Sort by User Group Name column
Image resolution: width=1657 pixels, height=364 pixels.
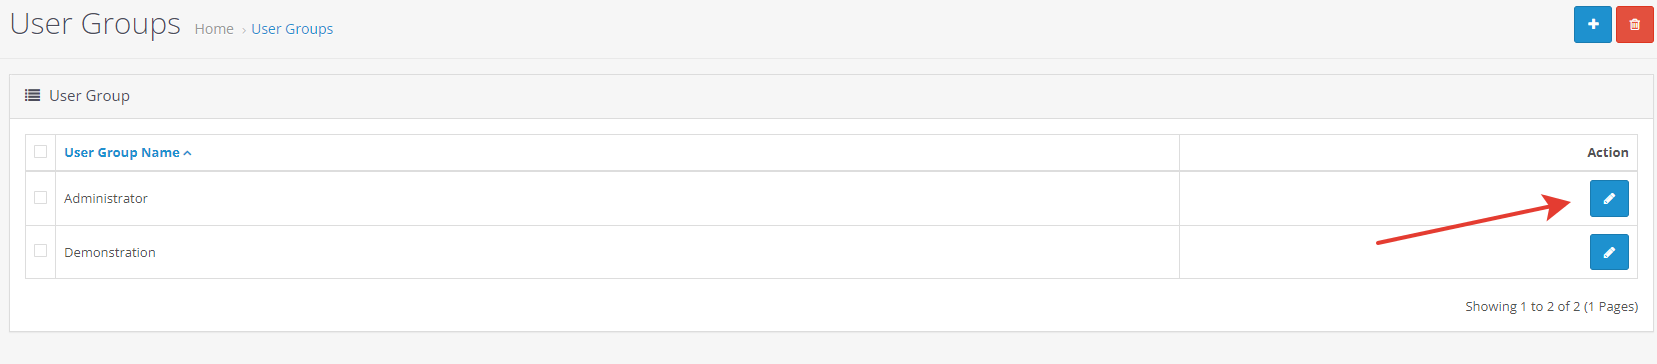(x=122, y=152)
